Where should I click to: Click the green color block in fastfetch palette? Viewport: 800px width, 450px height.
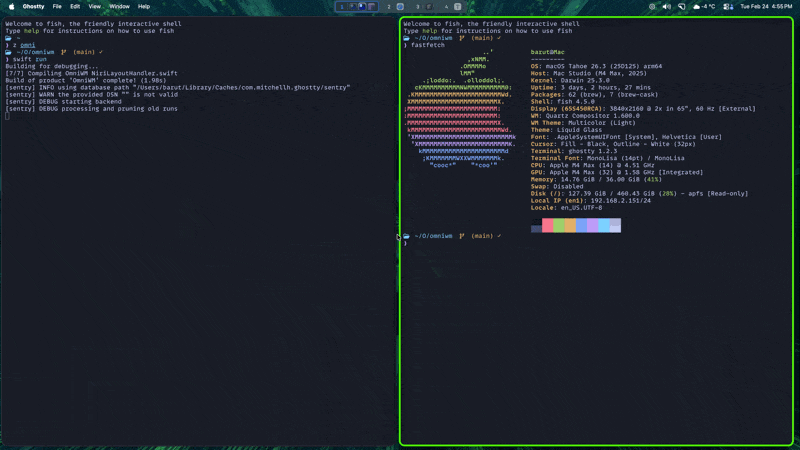point(559,226)
